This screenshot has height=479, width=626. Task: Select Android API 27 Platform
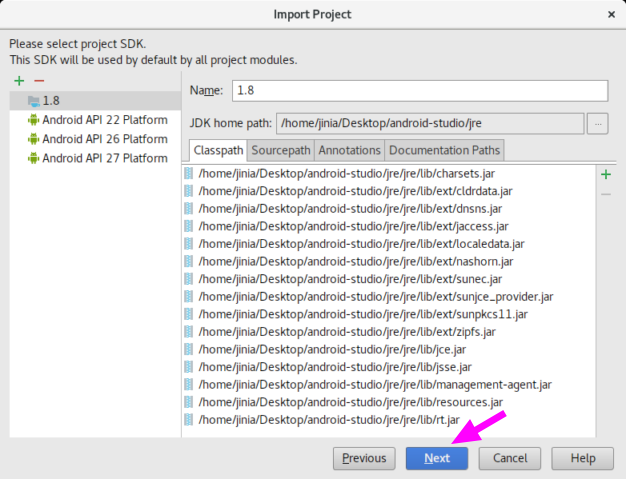[95, 158]
